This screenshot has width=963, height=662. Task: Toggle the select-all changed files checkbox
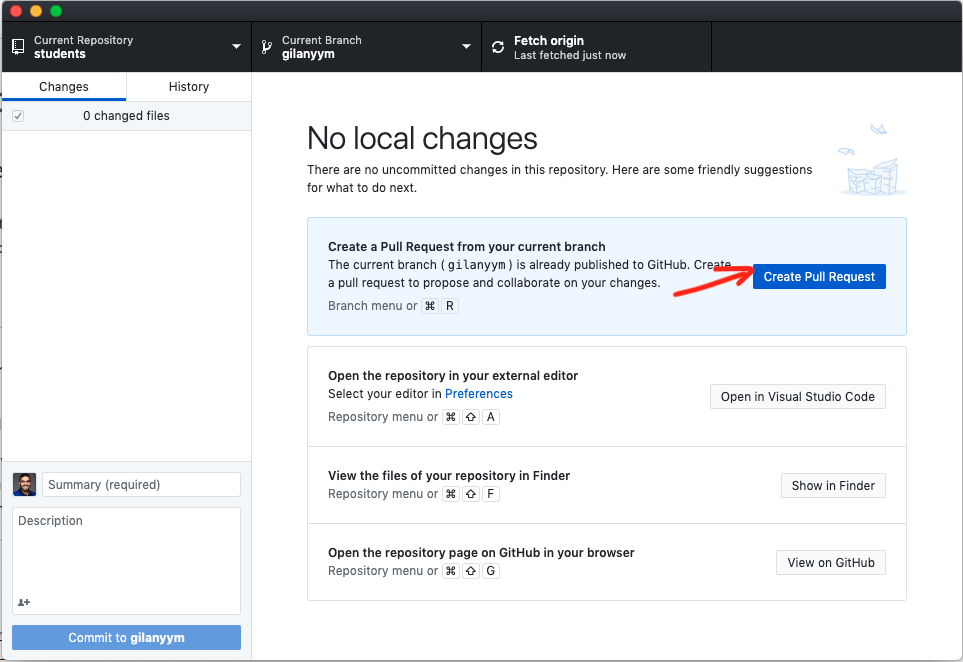coord(18,116)
